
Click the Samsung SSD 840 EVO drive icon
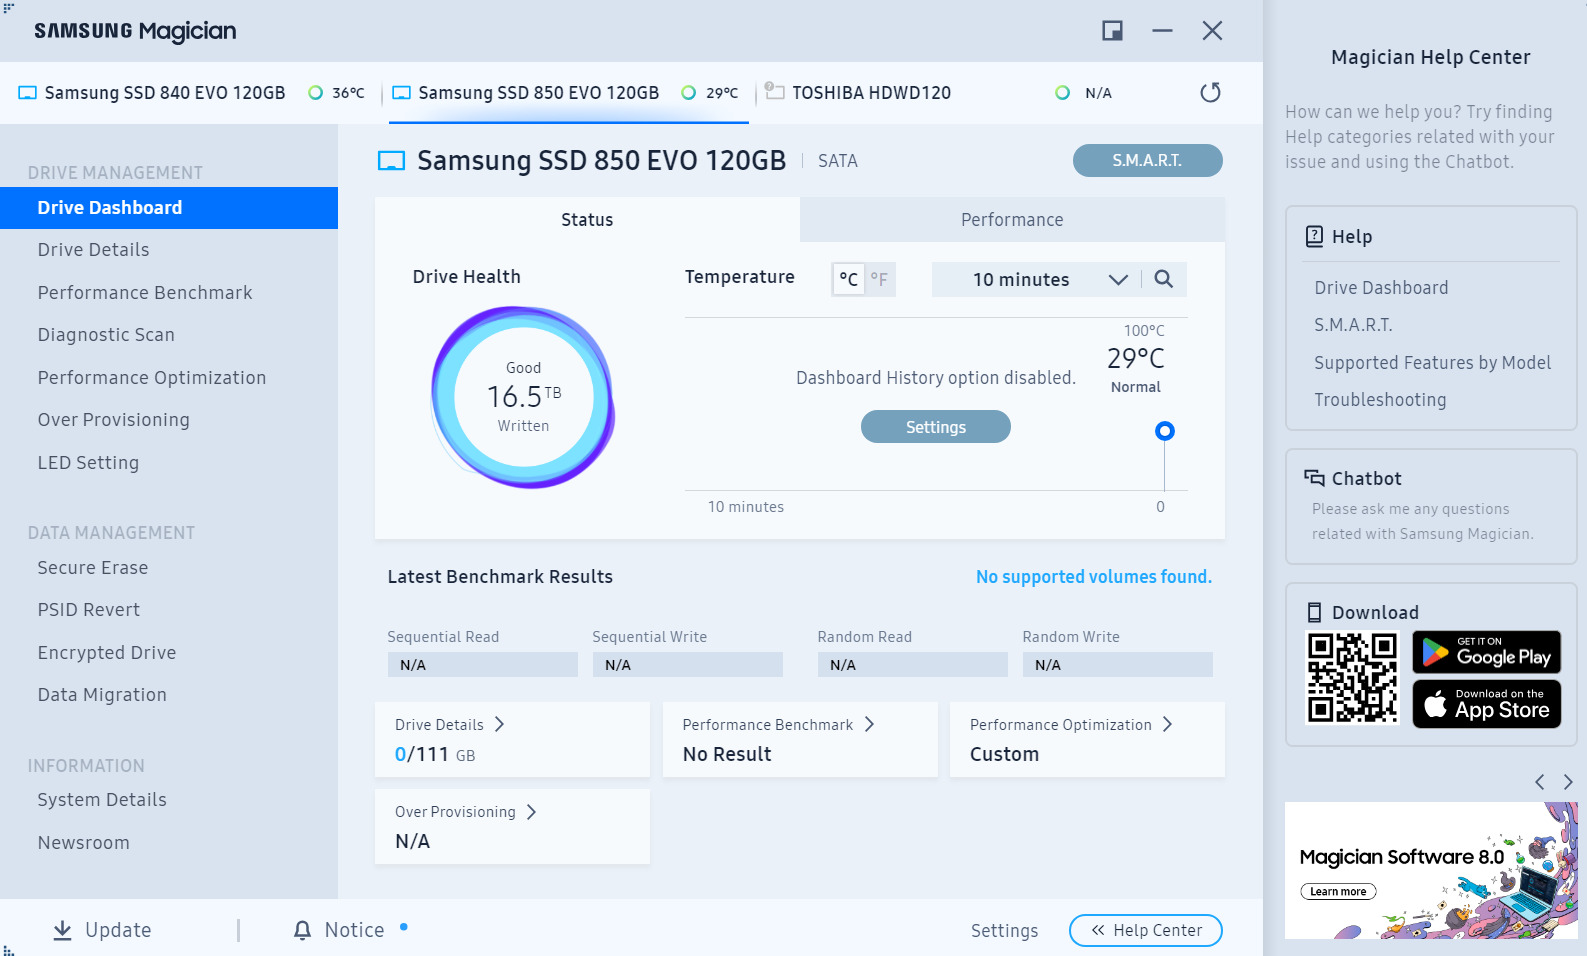click(28, 93)
